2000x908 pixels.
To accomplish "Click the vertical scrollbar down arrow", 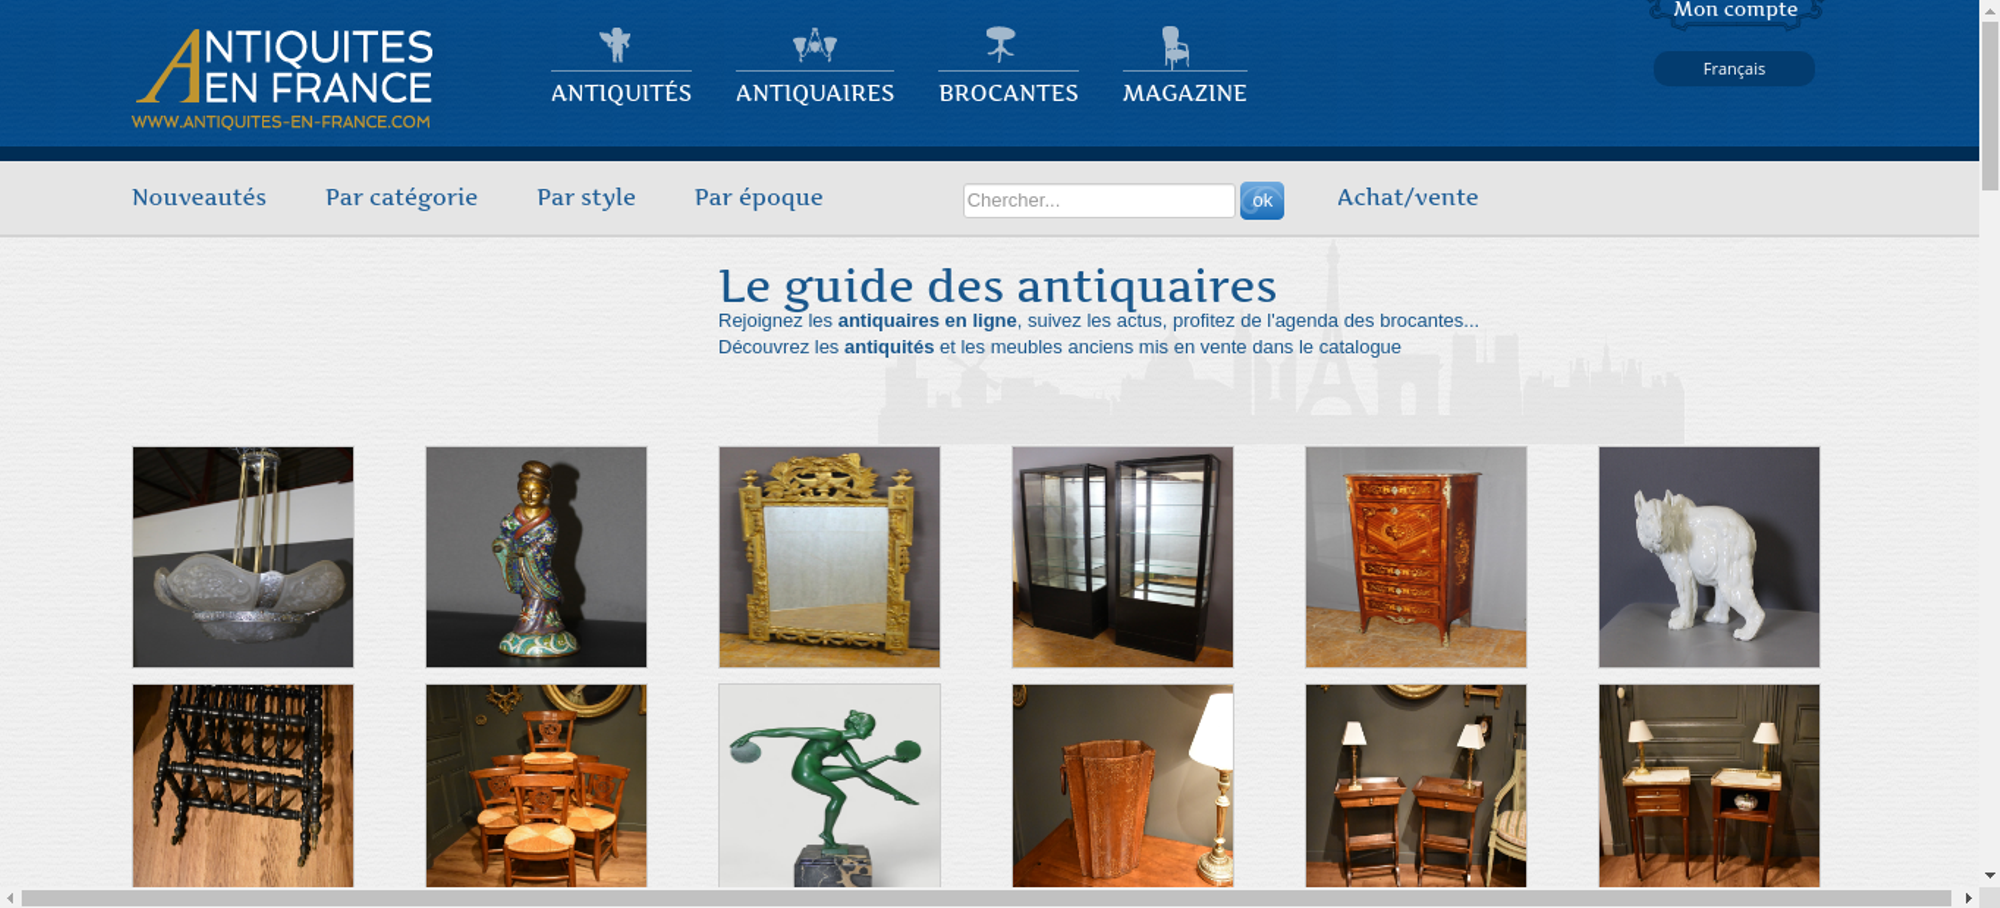I will coord(1989,875).
